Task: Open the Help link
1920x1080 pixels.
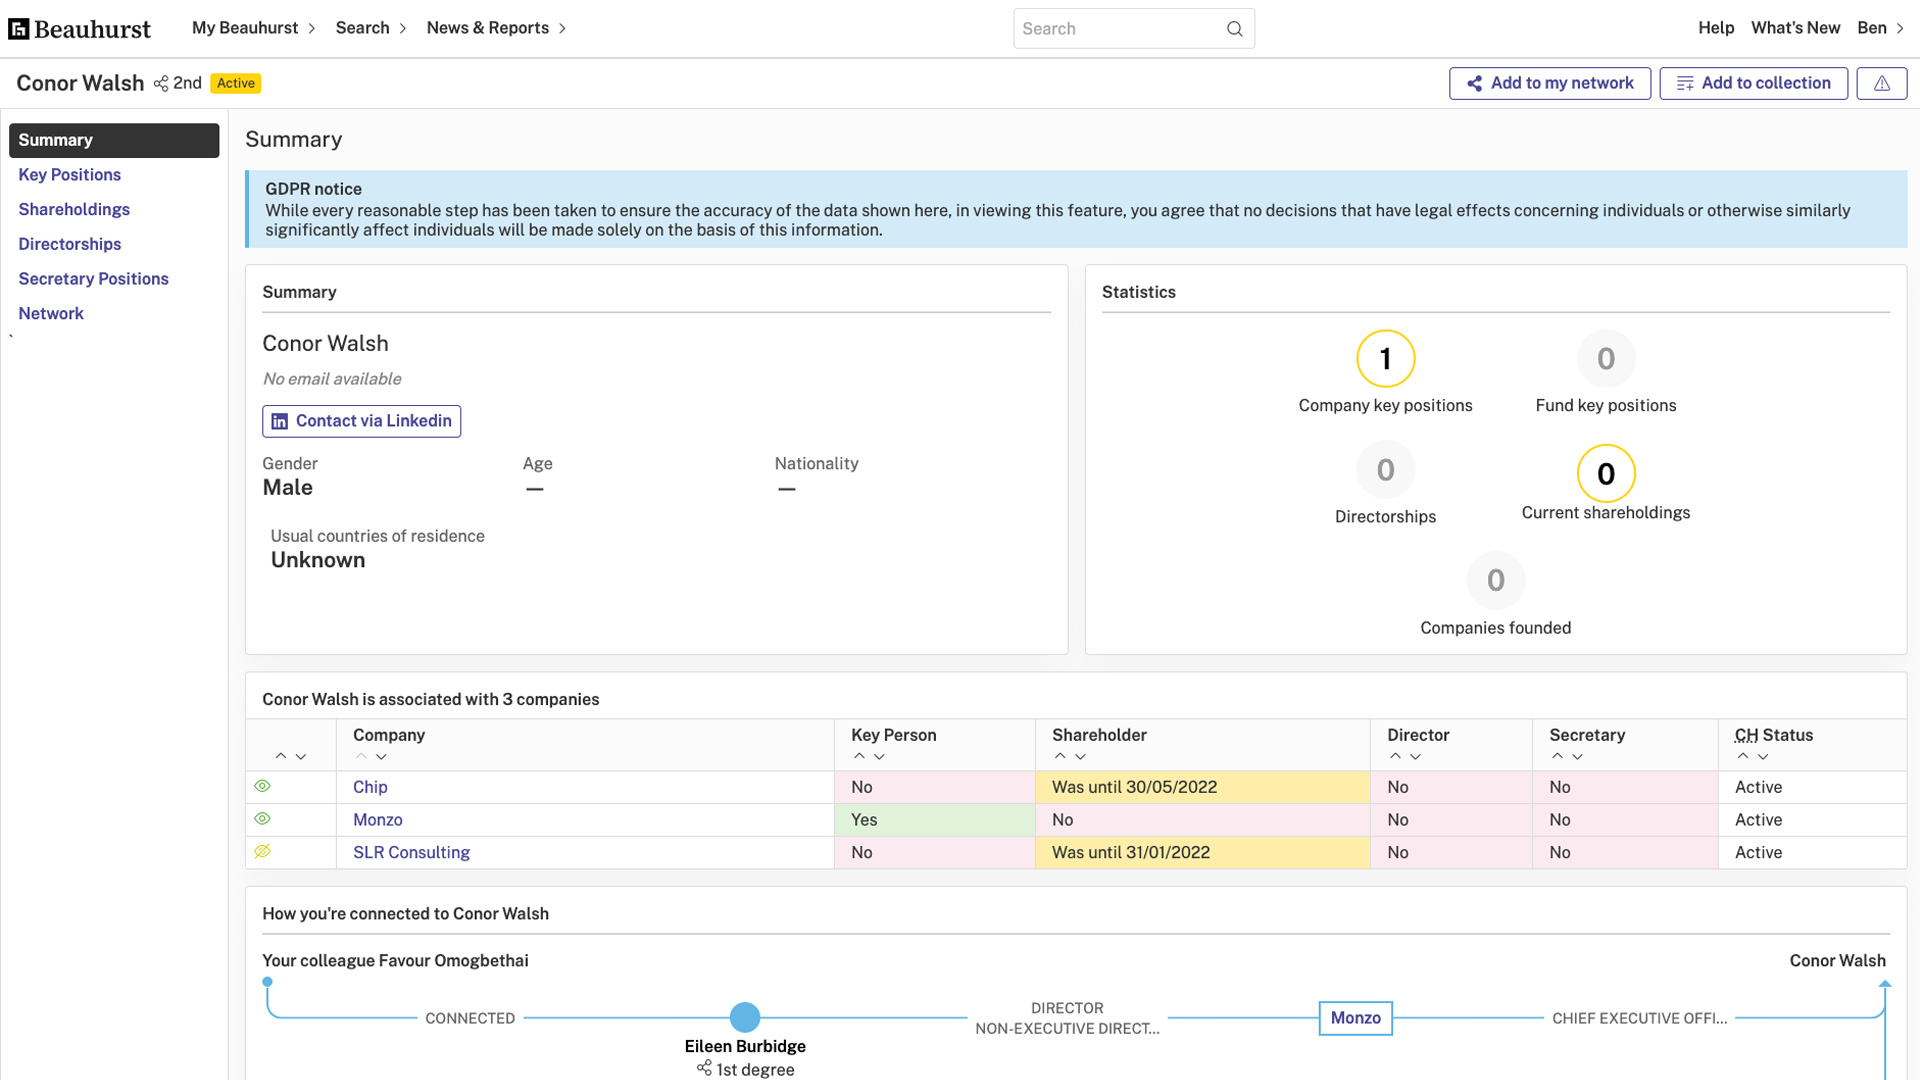Action: (x=1716, y=28)
